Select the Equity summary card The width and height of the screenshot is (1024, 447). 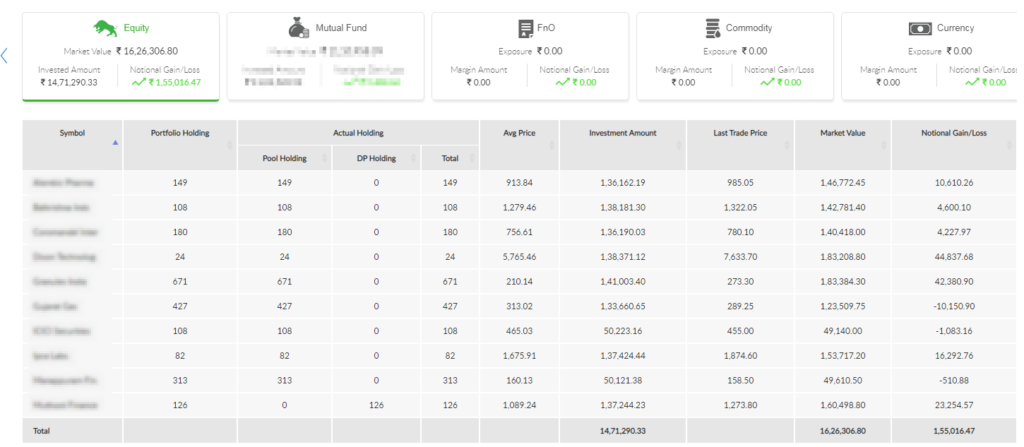click(x=121, y=57)
